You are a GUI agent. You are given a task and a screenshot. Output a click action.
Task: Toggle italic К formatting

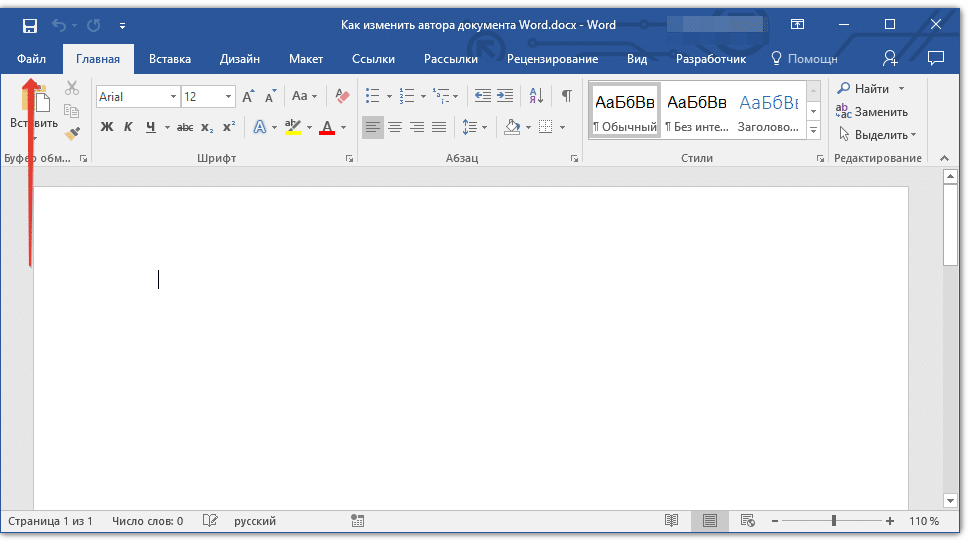tap(128, 127)
